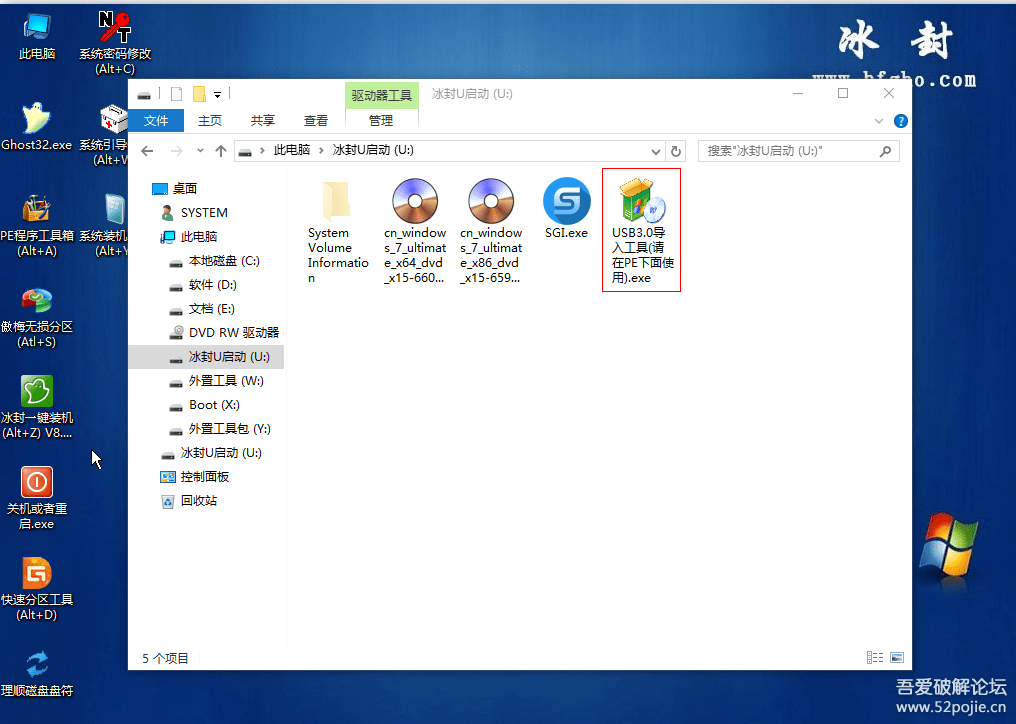
Task: Expand the 此电脑 breadcrumb chevron in address bar
Action: (x=321, y=151)
